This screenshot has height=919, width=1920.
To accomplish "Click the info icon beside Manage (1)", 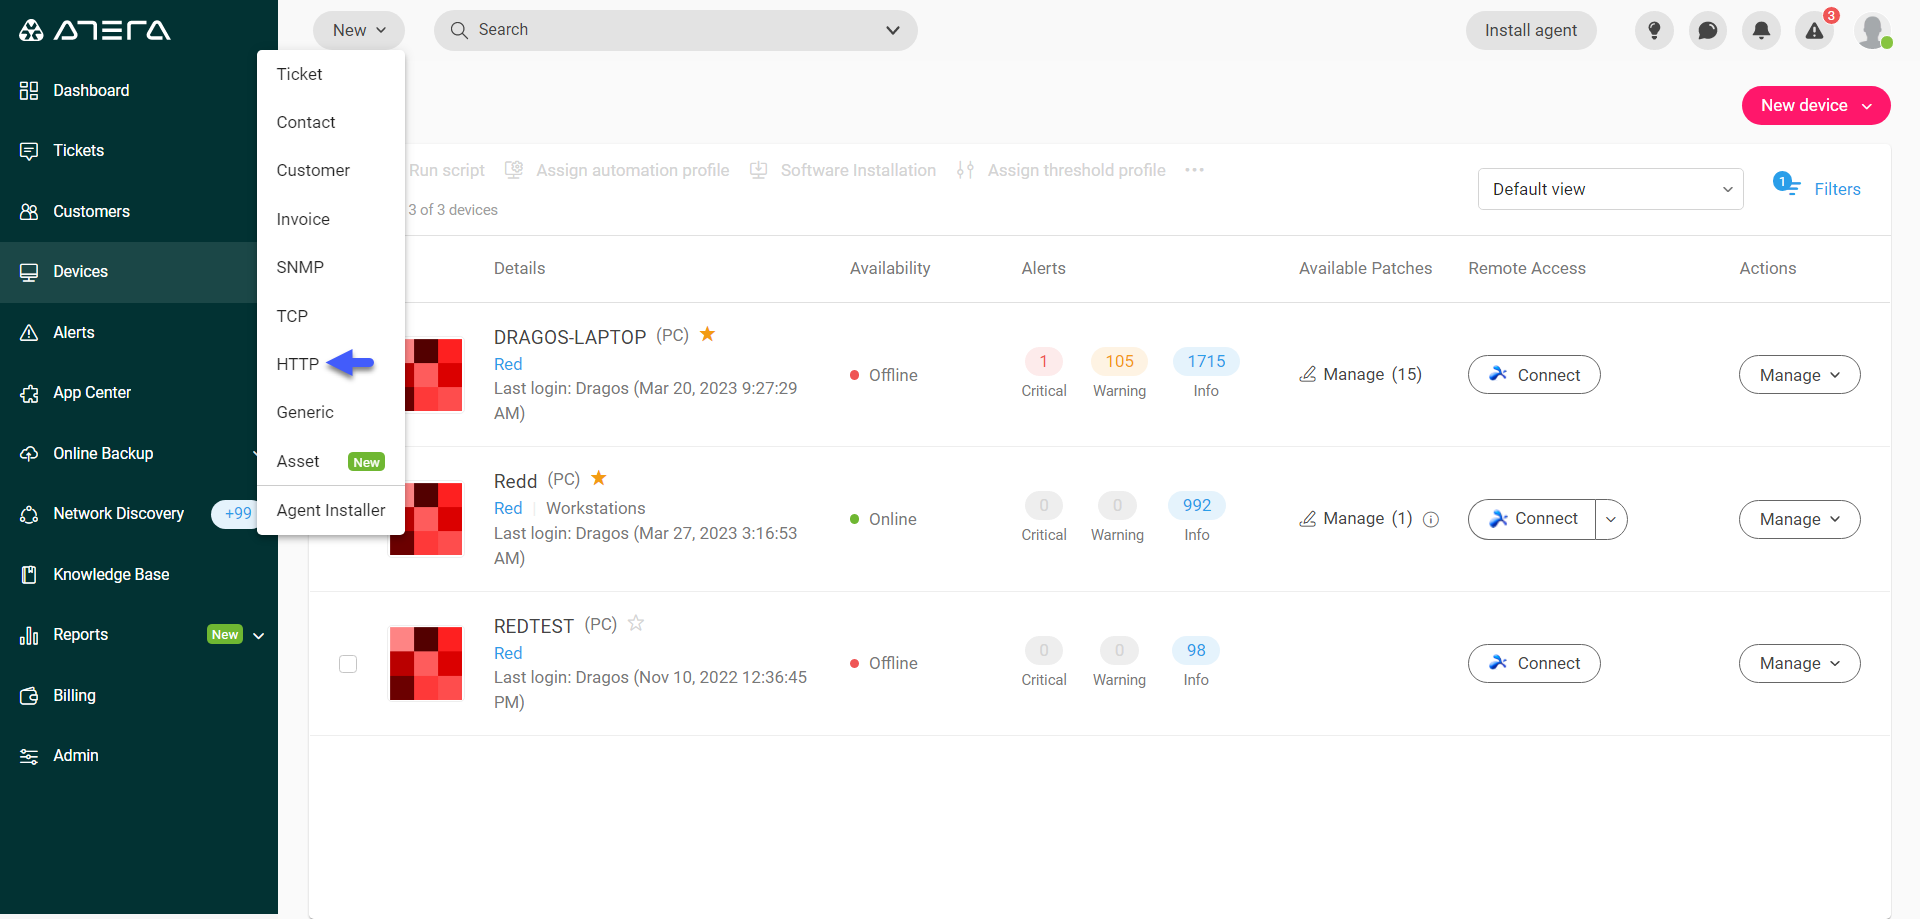I will pos(1431,519).
